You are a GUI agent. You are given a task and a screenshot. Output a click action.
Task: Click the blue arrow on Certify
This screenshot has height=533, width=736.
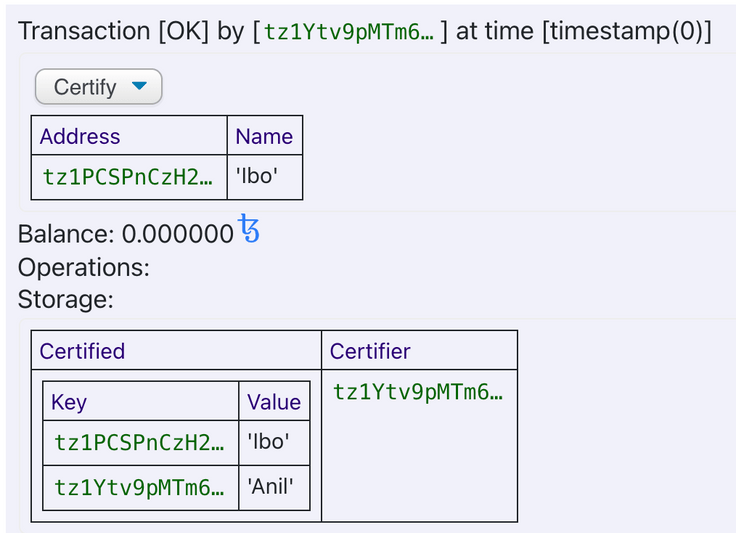click(x=139, y=85)
